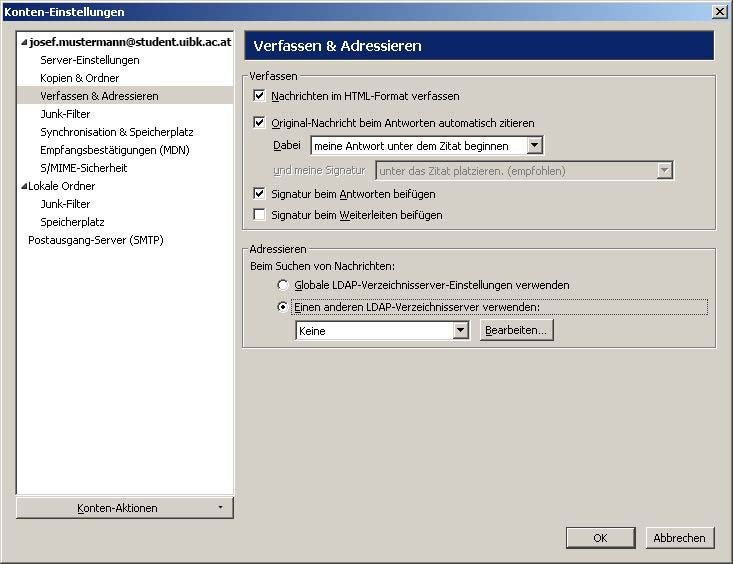Go to Synchronisation & Speicherplatz
The width and height of the screenshot is (733, 564).
tap(117, 132)
